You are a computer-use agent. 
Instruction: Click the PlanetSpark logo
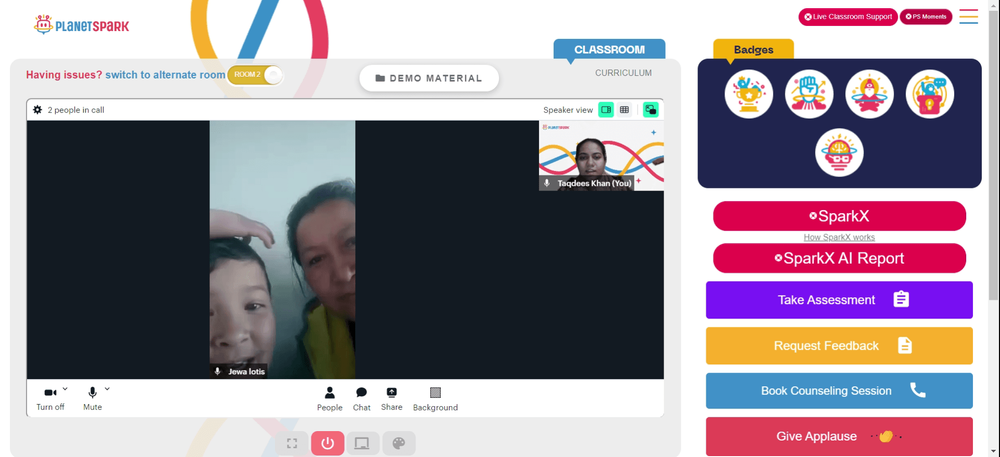pos(81,25)
